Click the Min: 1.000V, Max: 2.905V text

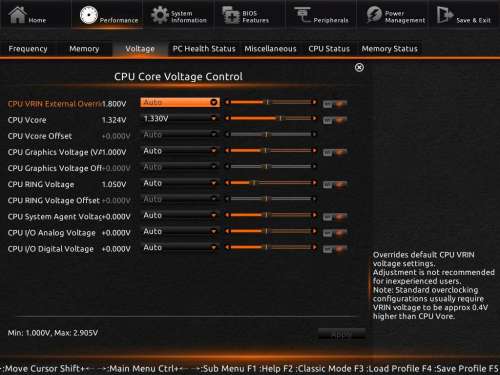(53, 333)
